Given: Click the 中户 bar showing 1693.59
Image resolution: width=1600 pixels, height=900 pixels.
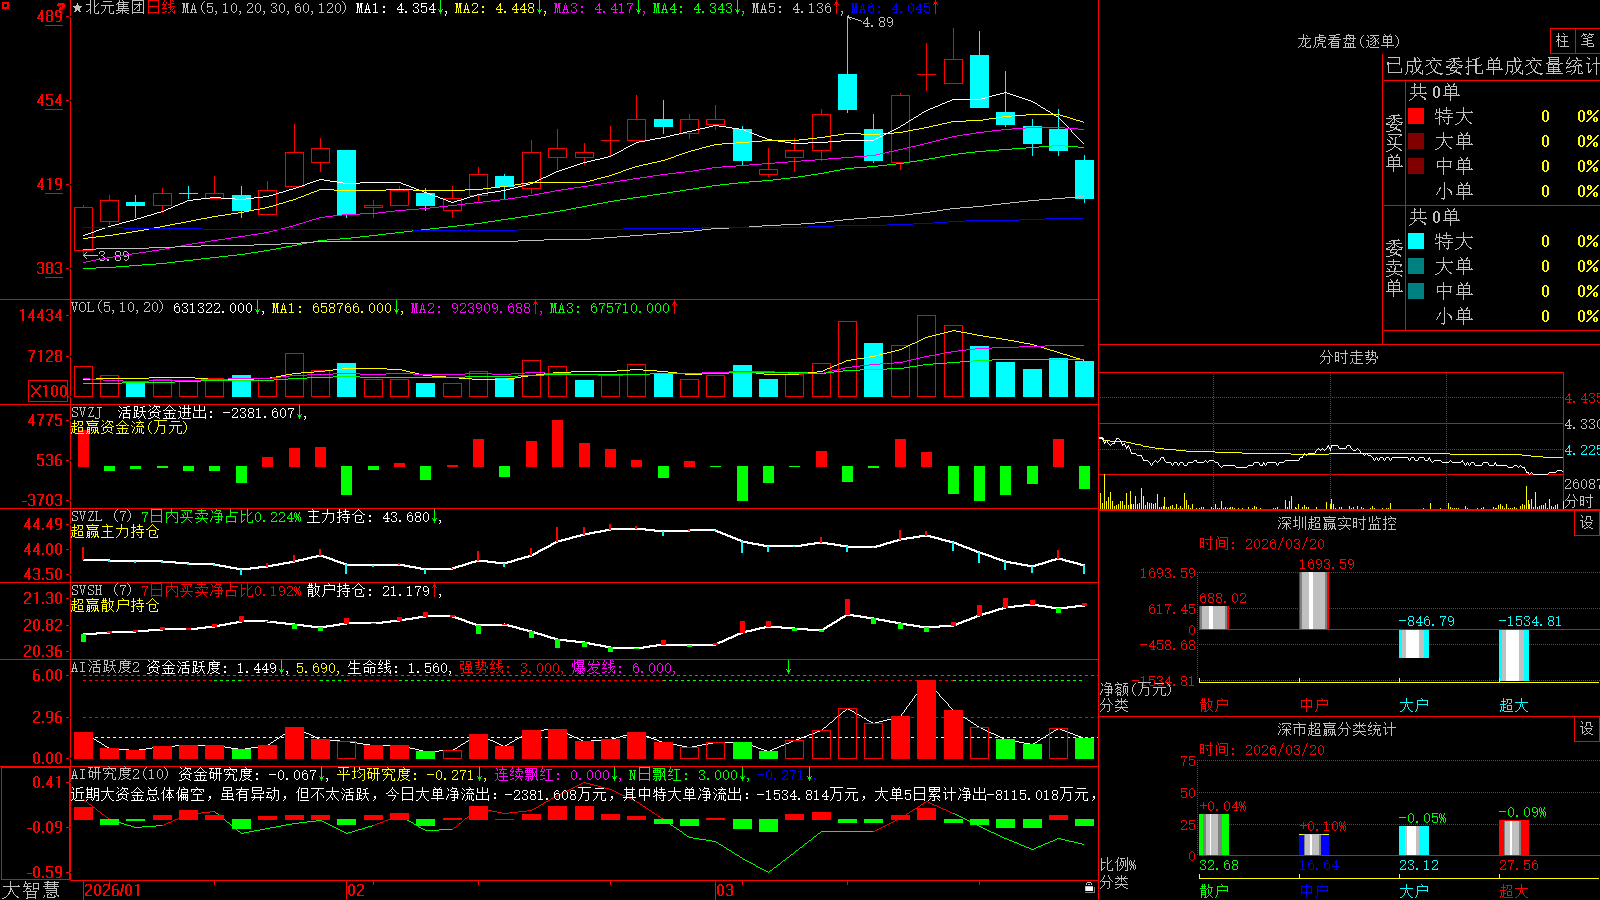Looking at the screenshot, I should pos(1314,601).
